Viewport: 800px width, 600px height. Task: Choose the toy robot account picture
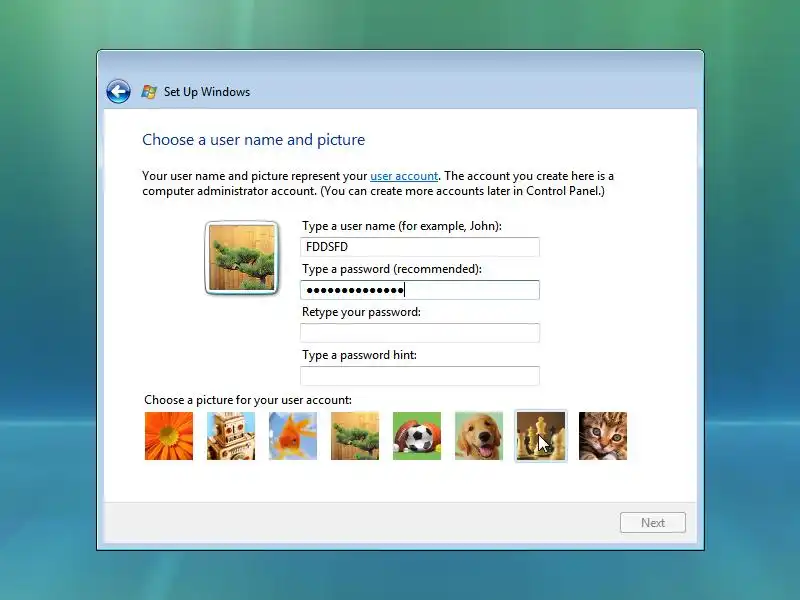pos(231,436)
